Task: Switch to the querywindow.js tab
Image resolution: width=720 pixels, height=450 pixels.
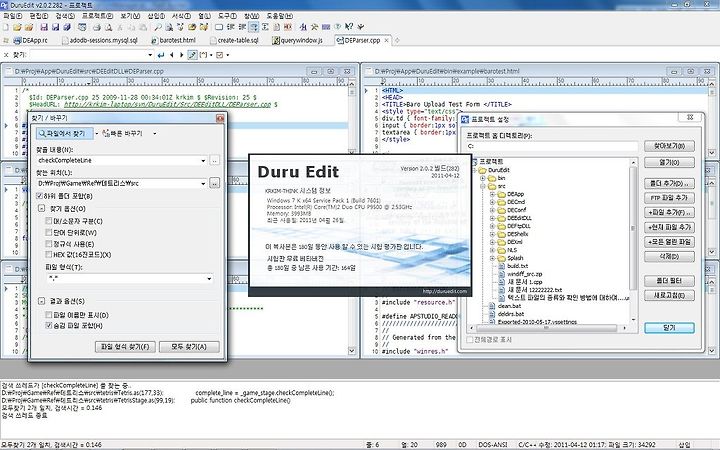Action: 297,40
